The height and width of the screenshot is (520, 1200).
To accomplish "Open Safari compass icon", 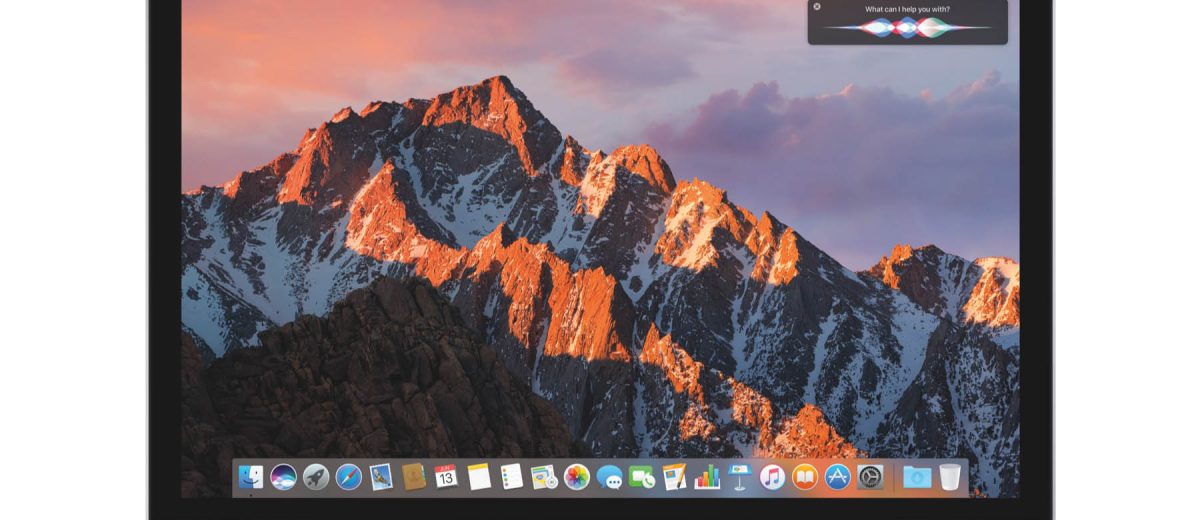I will click(349, 477).
